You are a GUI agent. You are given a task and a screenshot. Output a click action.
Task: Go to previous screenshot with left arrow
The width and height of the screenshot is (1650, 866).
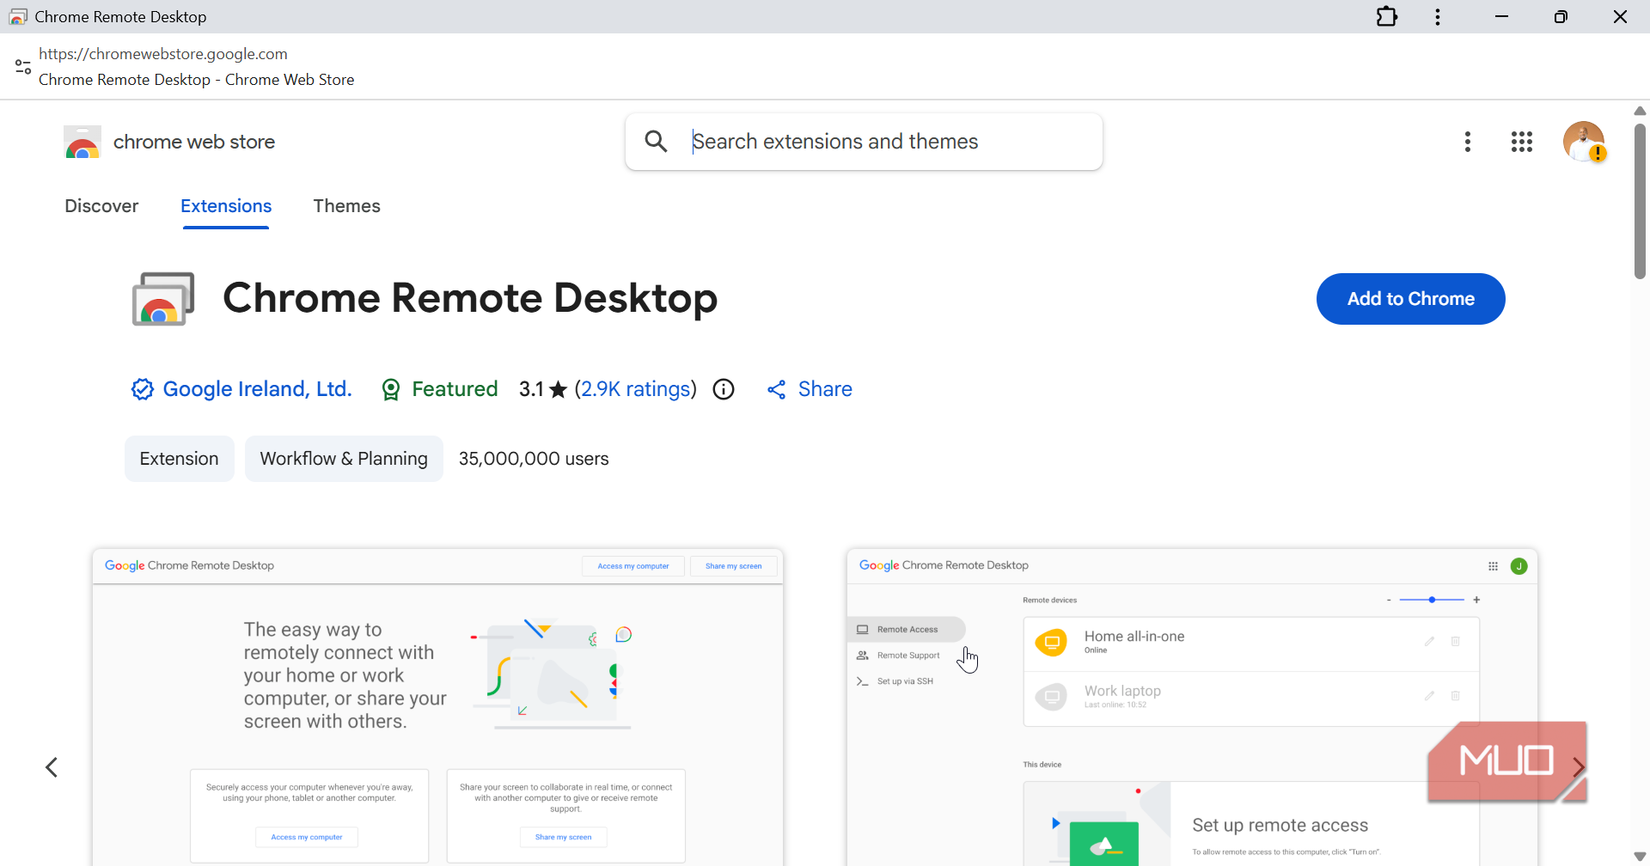[52, 767]
